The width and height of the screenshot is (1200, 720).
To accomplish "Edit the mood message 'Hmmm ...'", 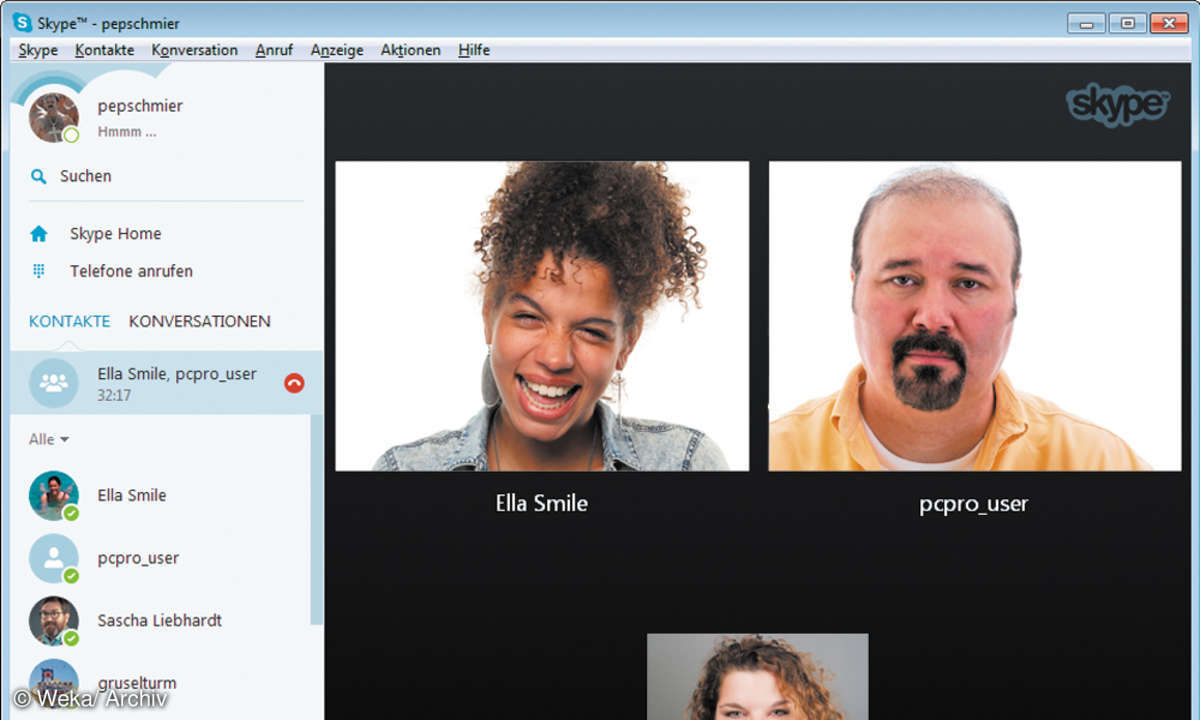I will 127,132.
